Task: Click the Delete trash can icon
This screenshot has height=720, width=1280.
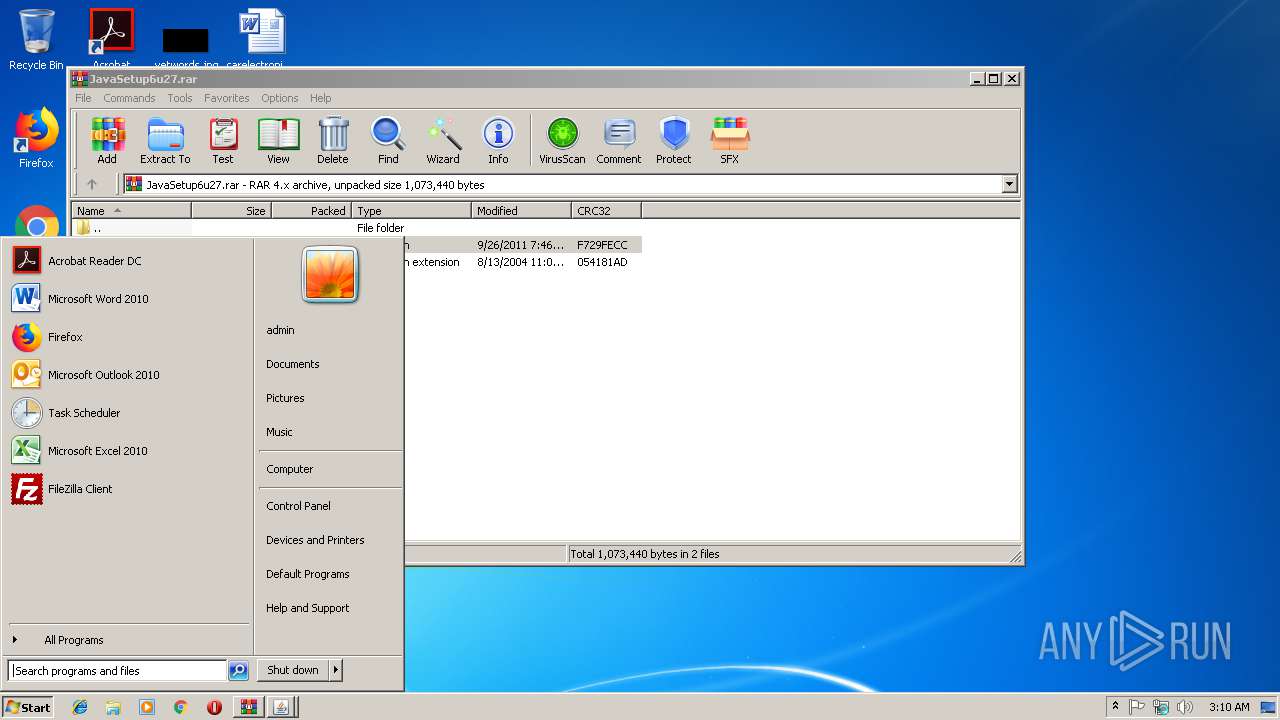Action: click(x=333, y=141)
